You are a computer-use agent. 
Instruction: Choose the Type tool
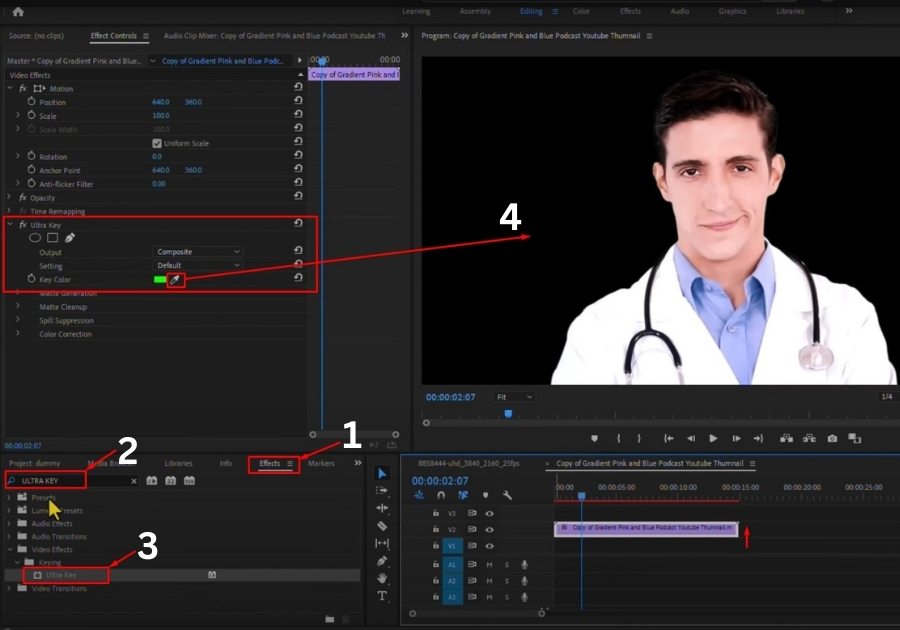coord(382,596)
